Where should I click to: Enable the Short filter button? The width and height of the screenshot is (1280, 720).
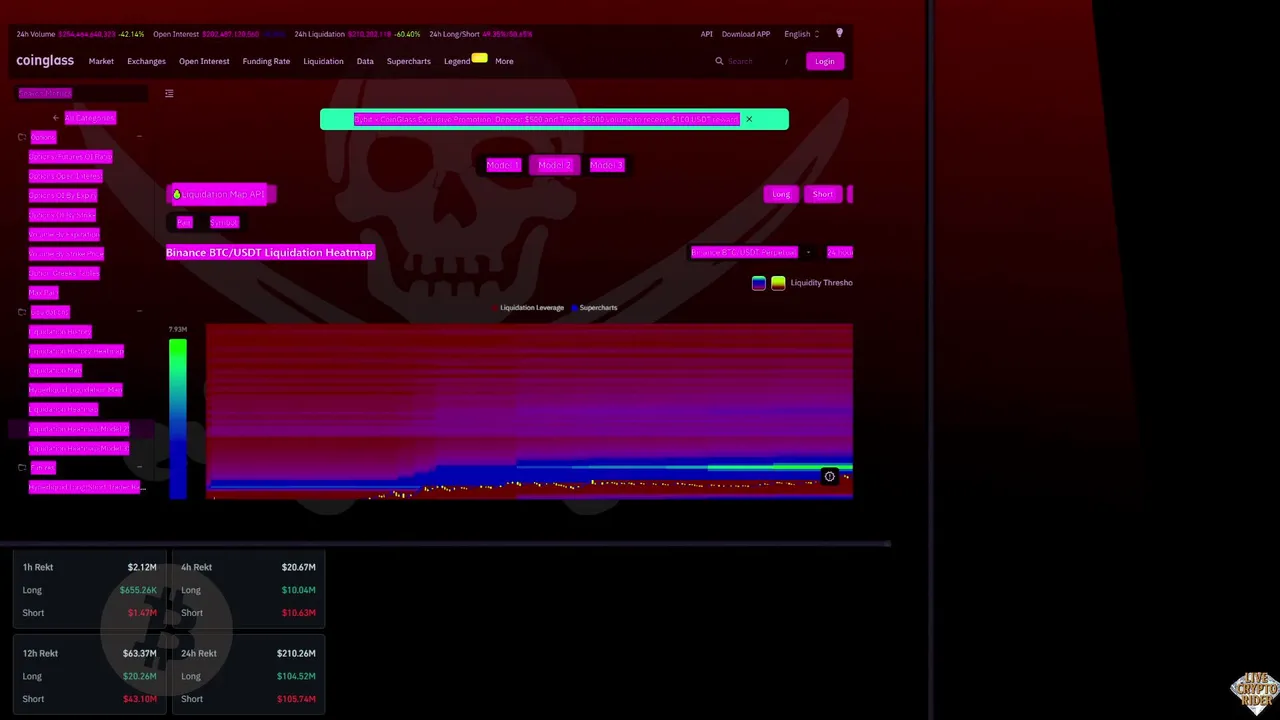click(822, 194)
